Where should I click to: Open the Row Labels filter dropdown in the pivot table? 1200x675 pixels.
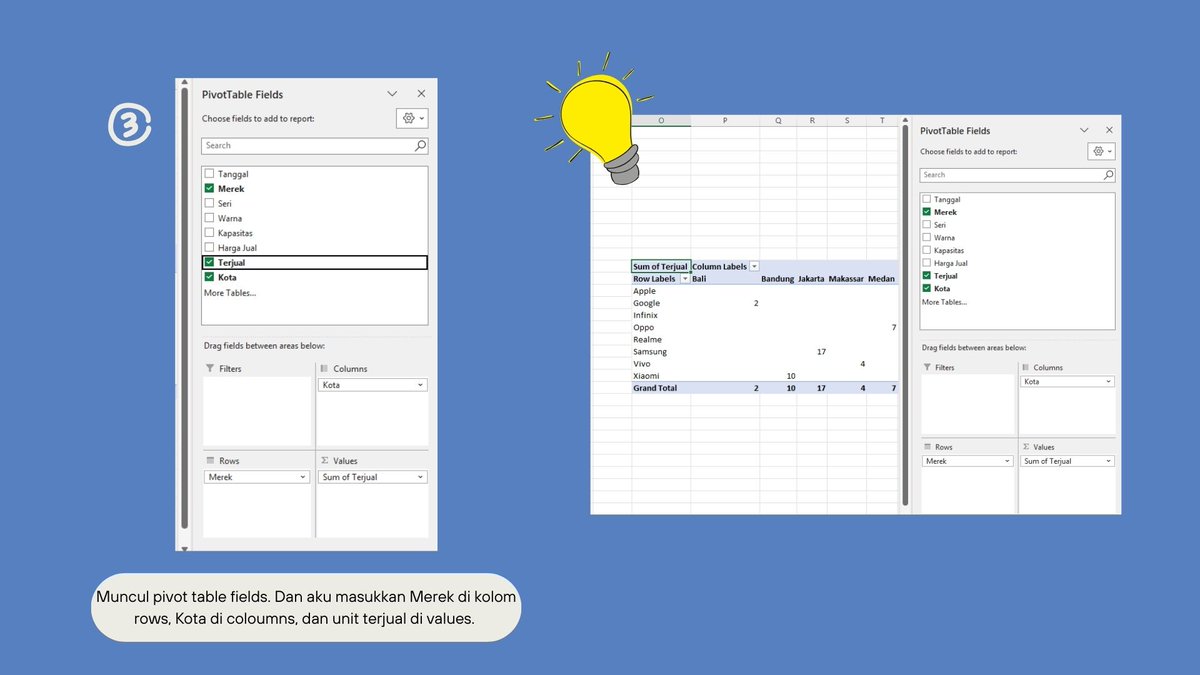click(684, 279)
